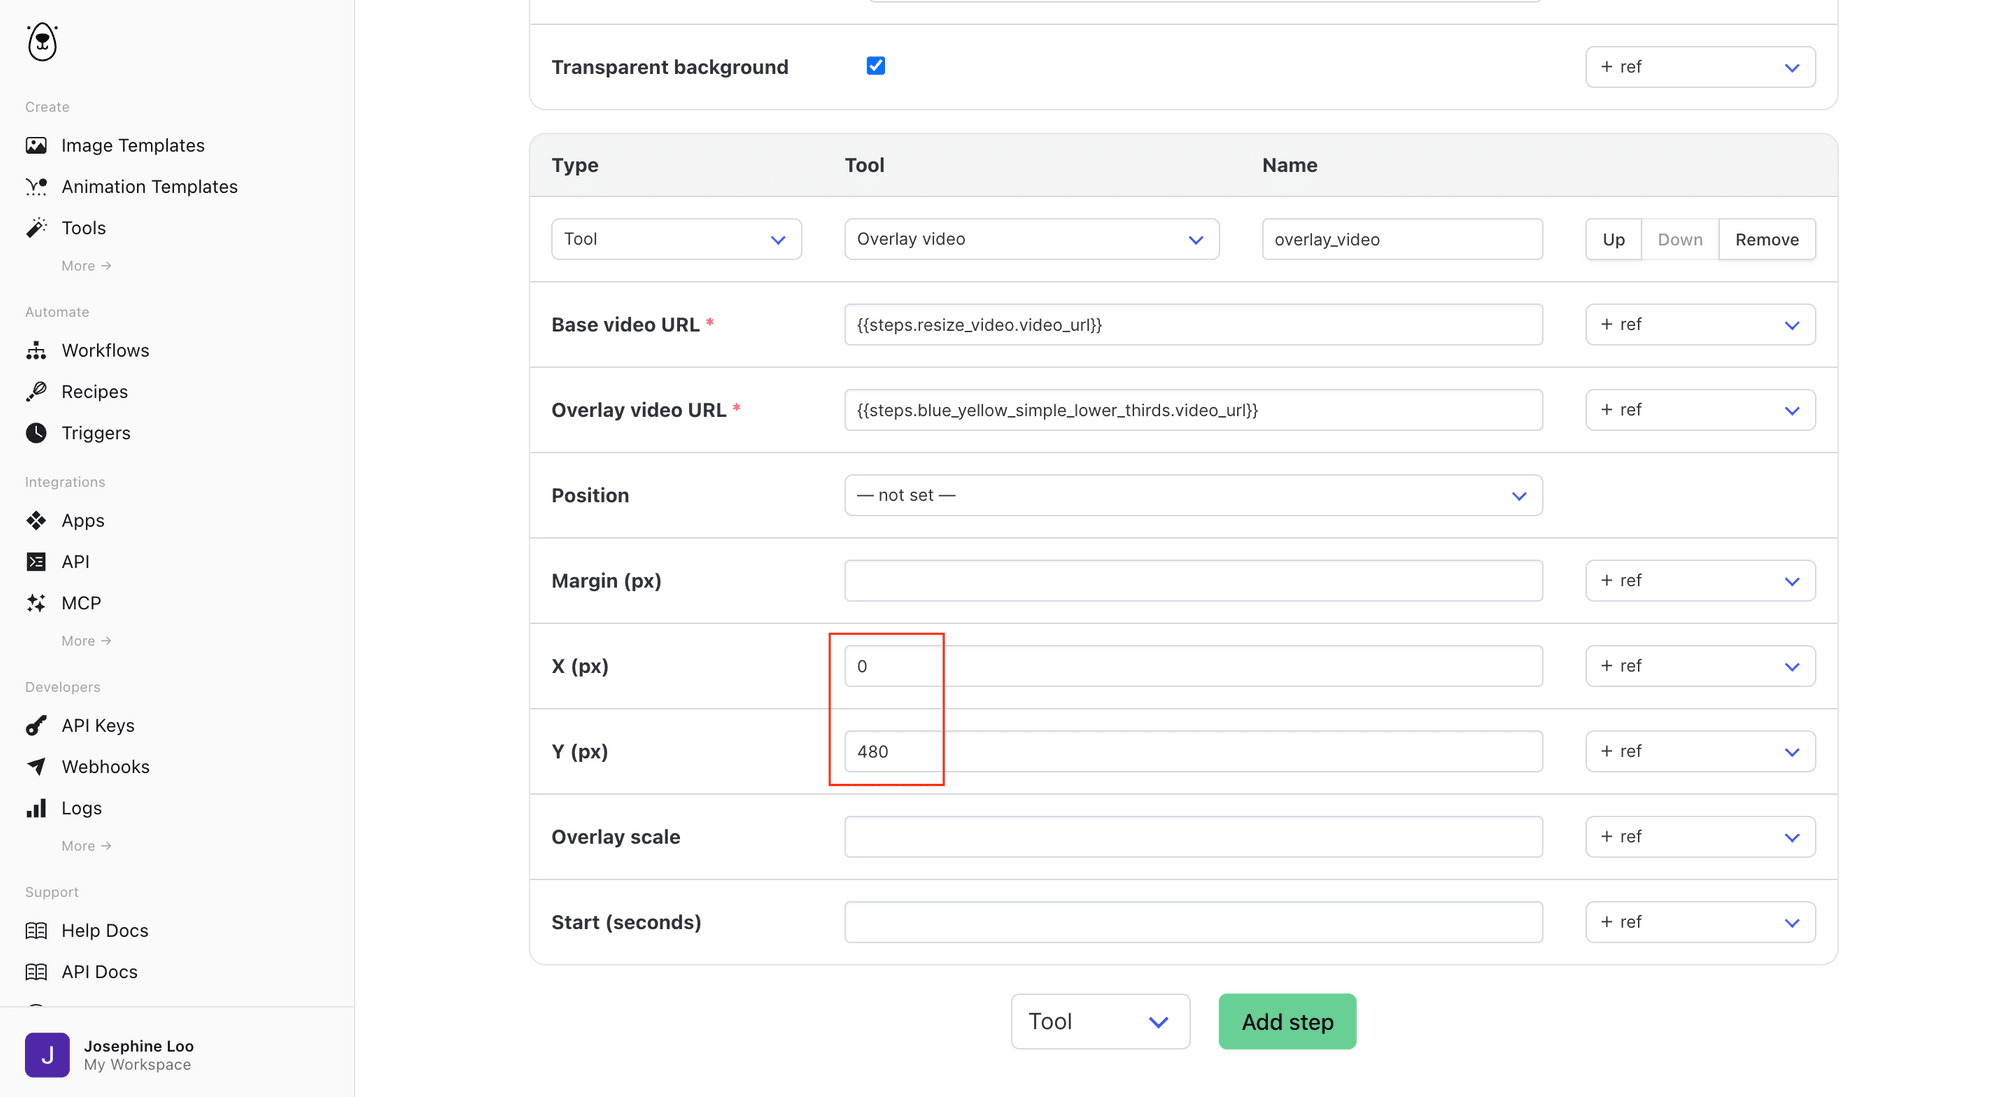Screen dimensions: 2000x1097
Task: Open the Tool dropdown beside Add step
Action: coord(1100,1021)
